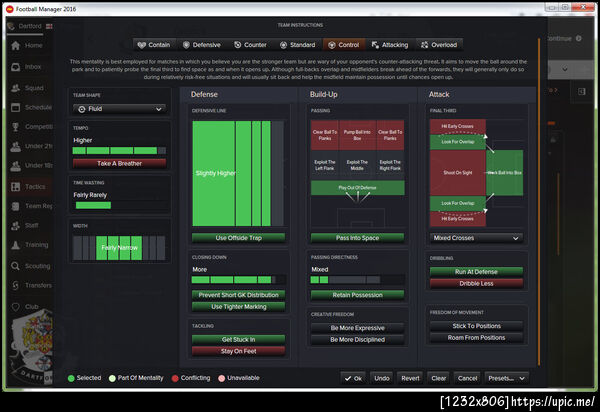The image size is (600, 412).
Task: Toggle Prevent Short GK Distribution
Action: point(238,295)
